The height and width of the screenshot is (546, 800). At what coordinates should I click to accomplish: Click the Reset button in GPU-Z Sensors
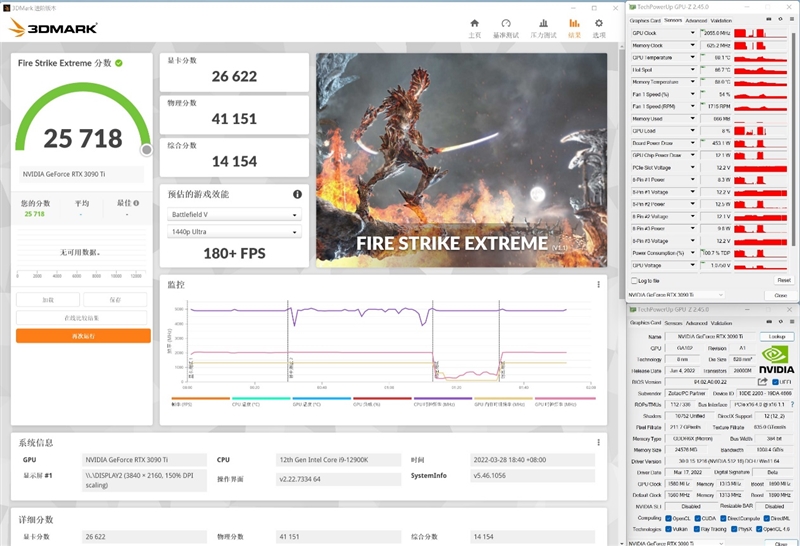click(784, 280)
